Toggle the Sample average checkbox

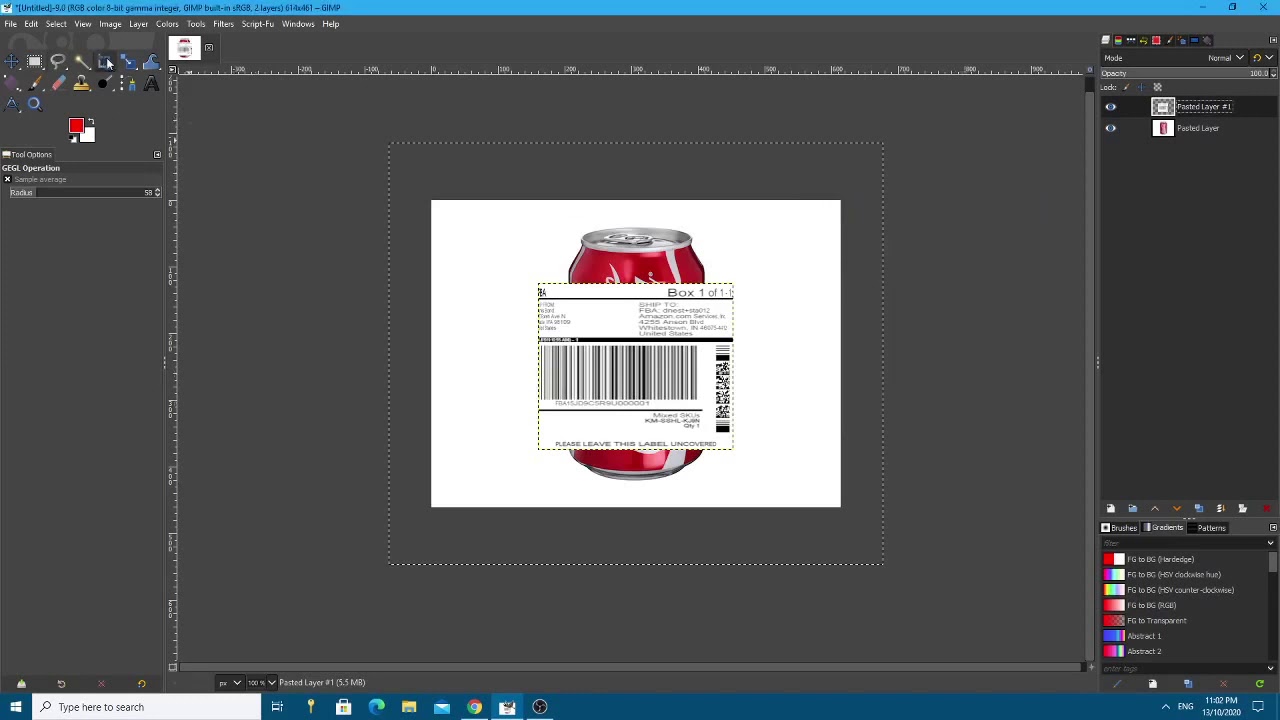click(x=7, y=179)
